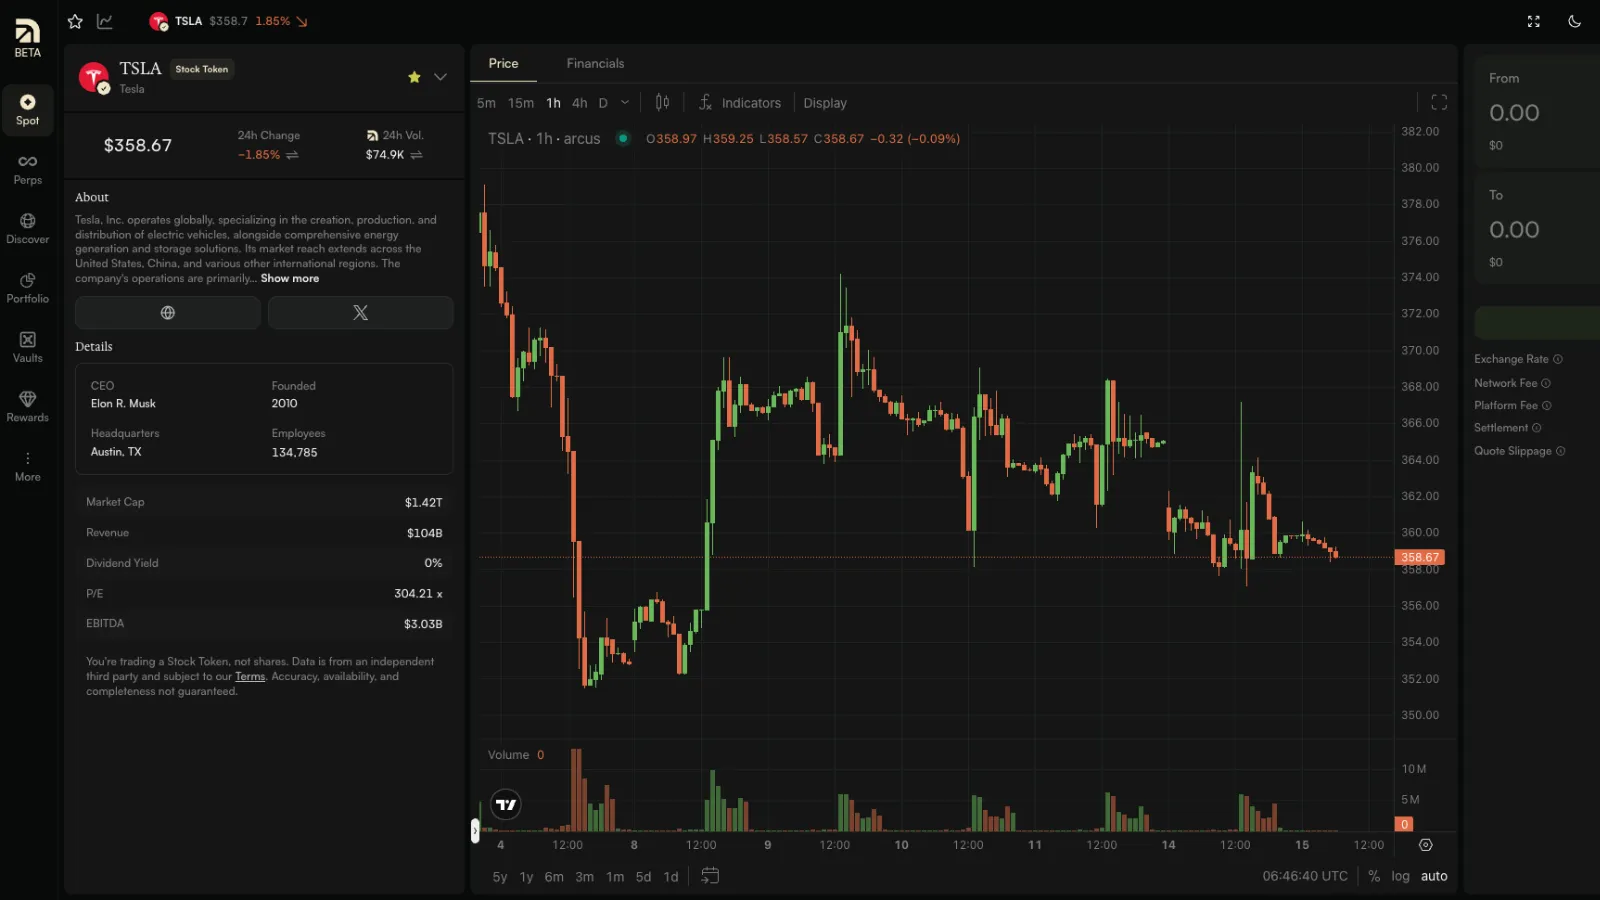Toggle the 24h Change display format
This screenshot has width=1600, height=900.
pyautogui.click(x=292, y=155)
